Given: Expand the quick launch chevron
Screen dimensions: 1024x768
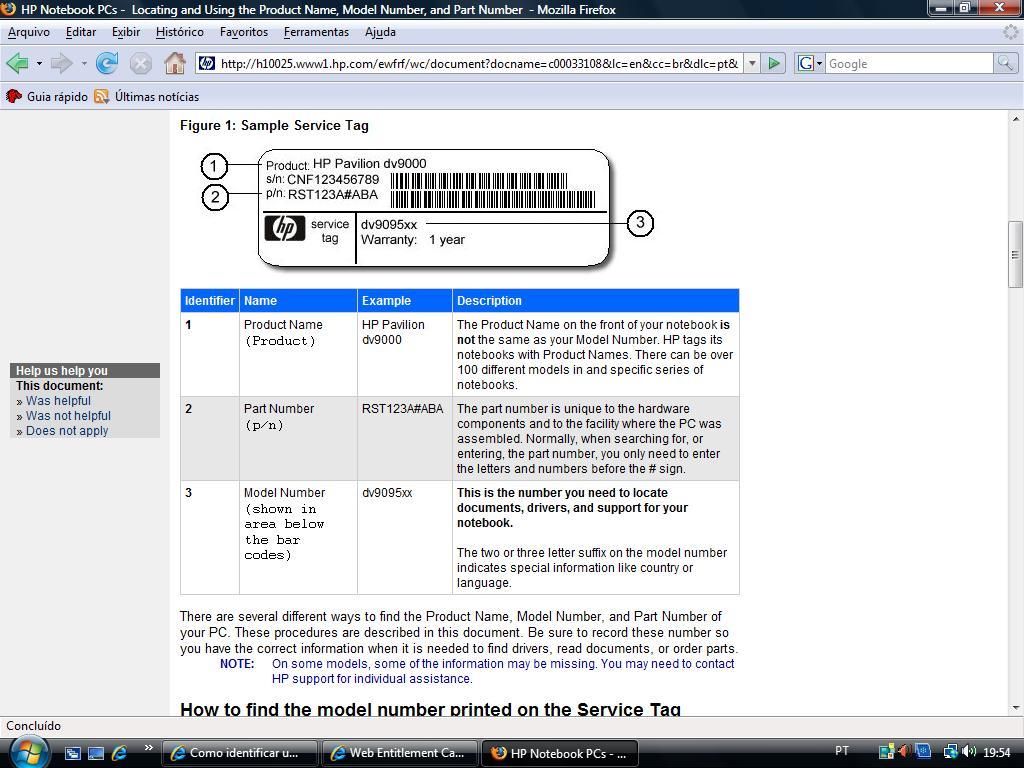Looking at the screenshot, I should pyautogui.click(x=148, y=748).
